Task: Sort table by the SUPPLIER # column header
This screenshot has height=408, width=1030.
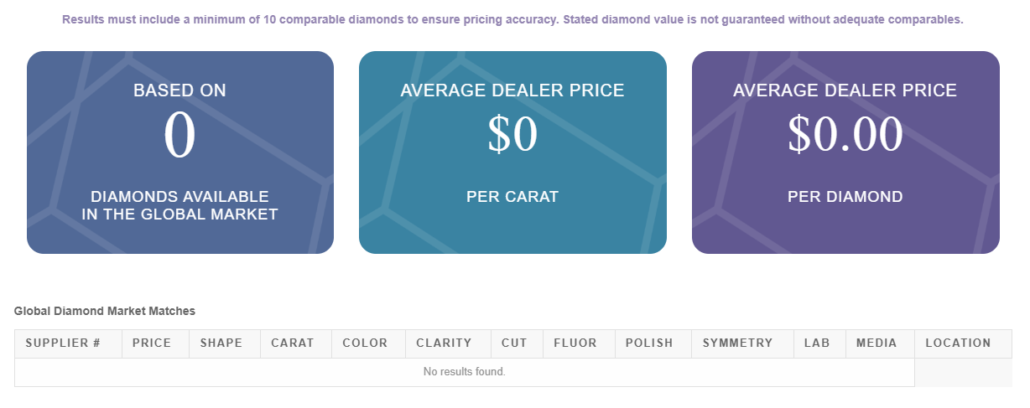Action: click(63, 343)
